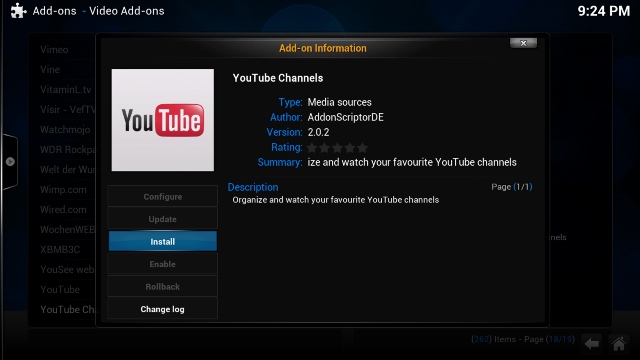Click the Rollback button
The height and width of the screenshot is (360, 640).
[162, 287]
